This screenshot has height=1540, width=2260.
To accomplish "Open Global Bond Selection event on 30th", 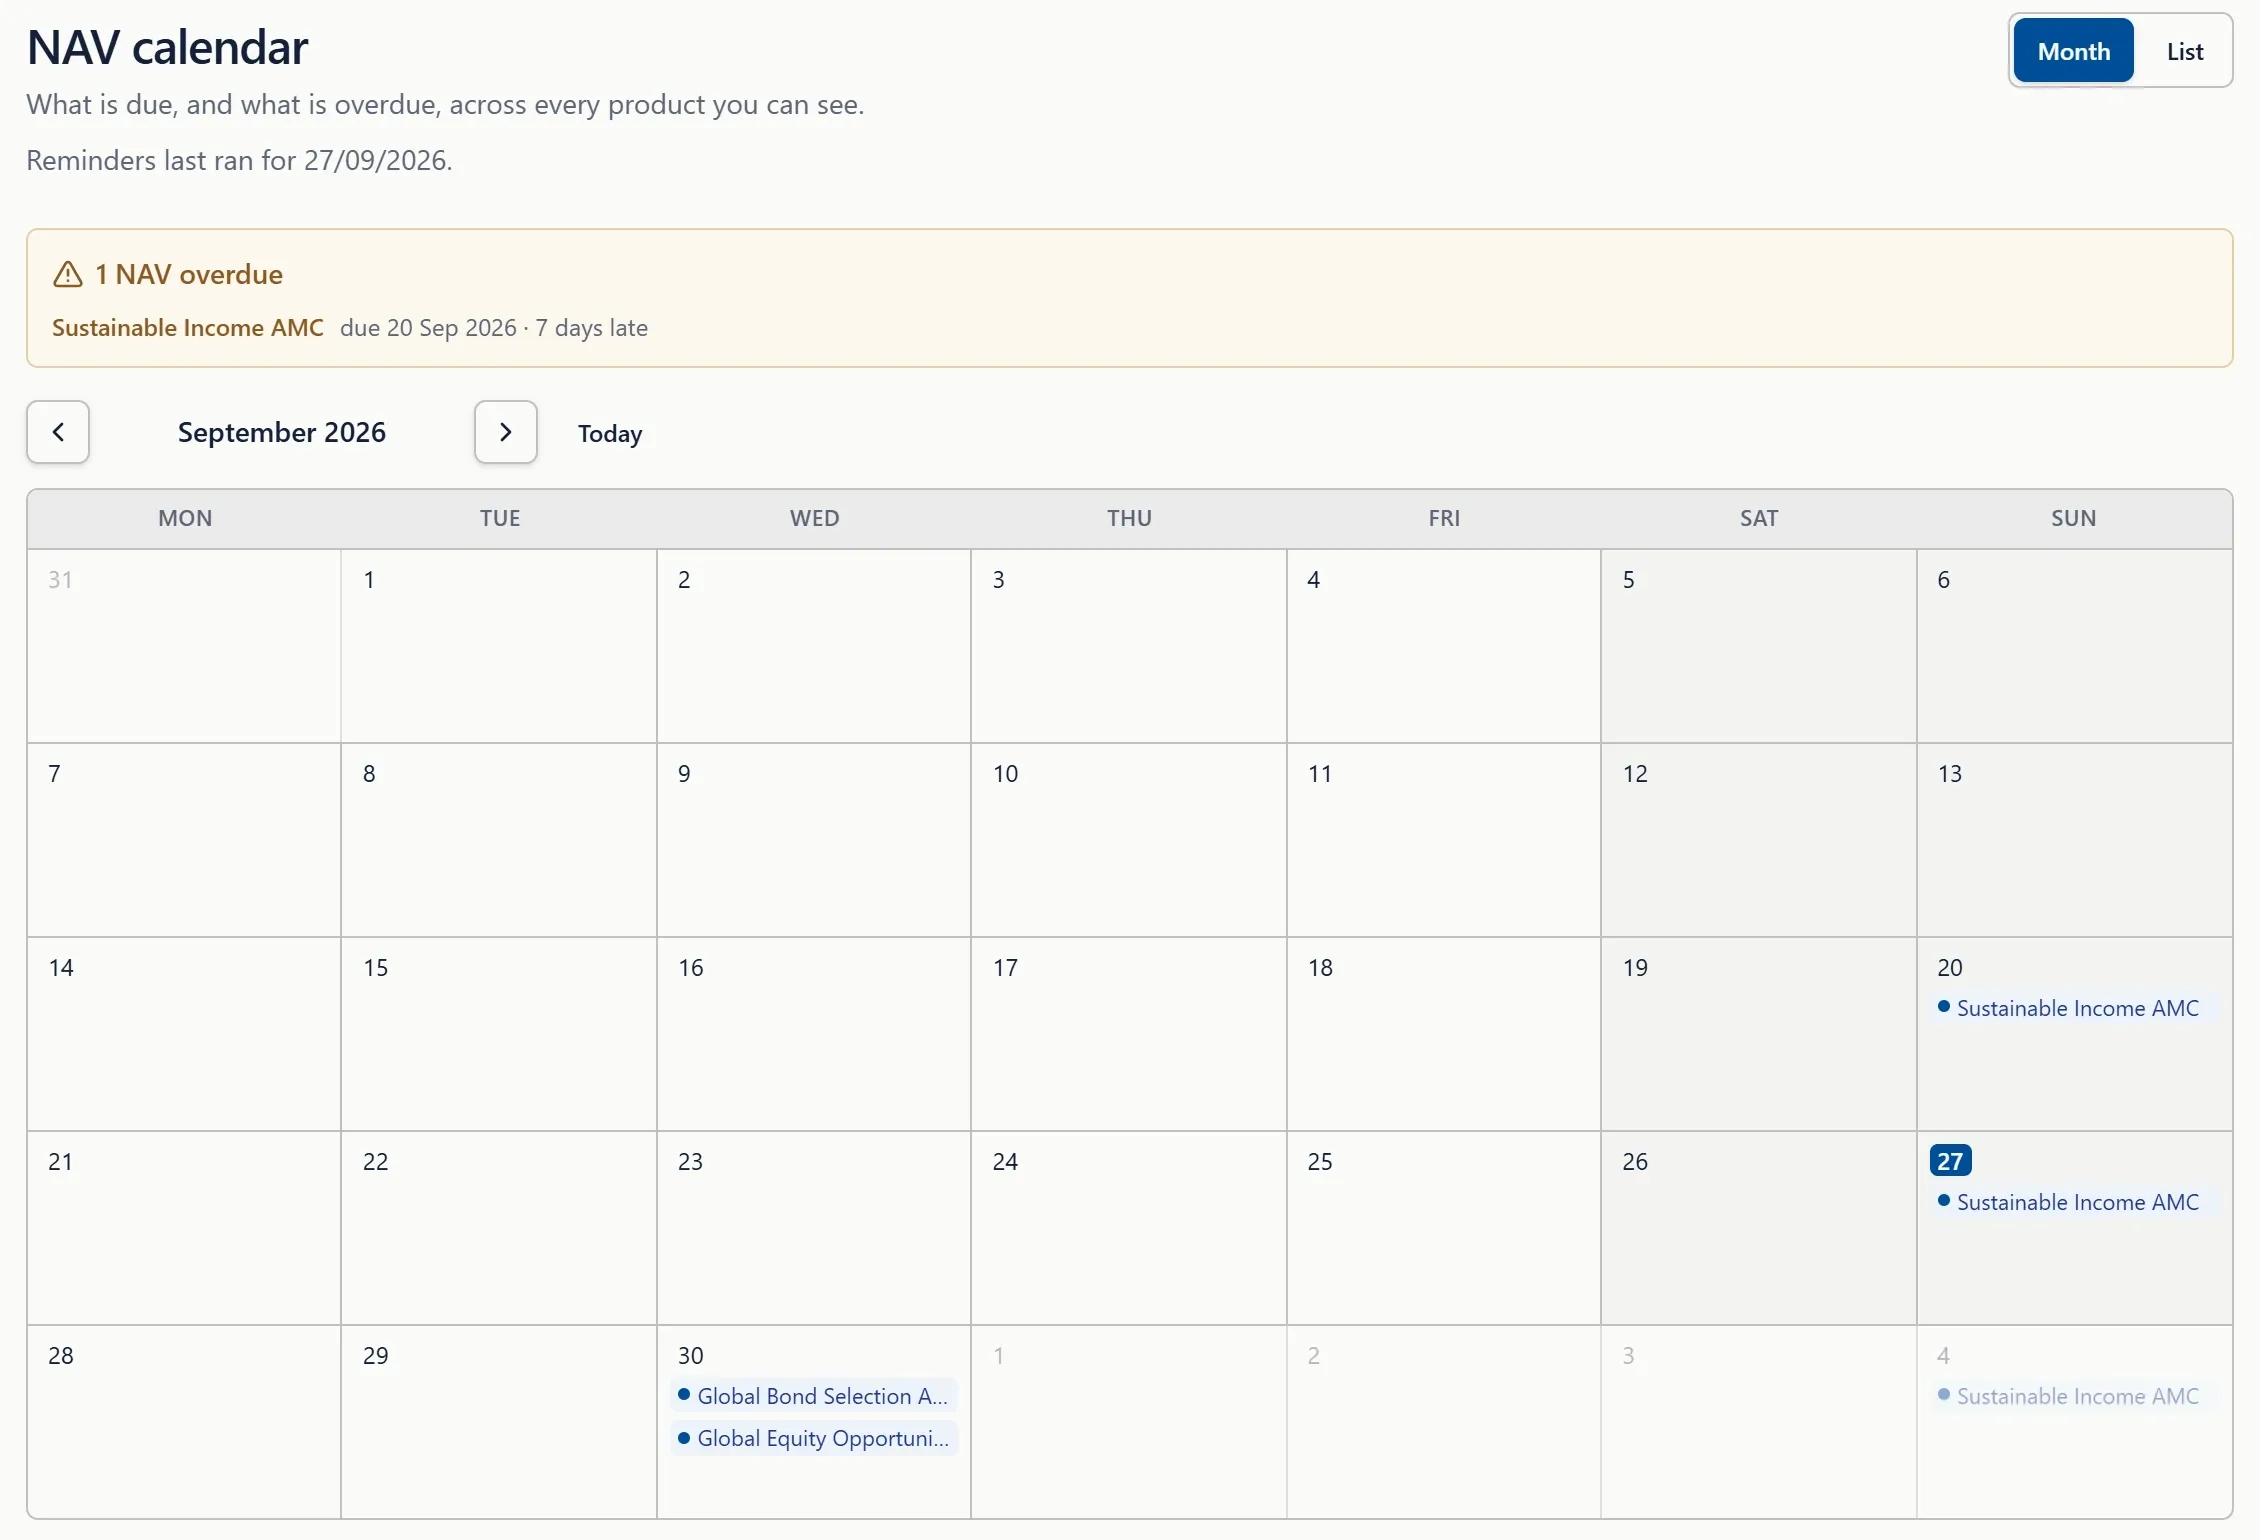I will pos(814,1396).
